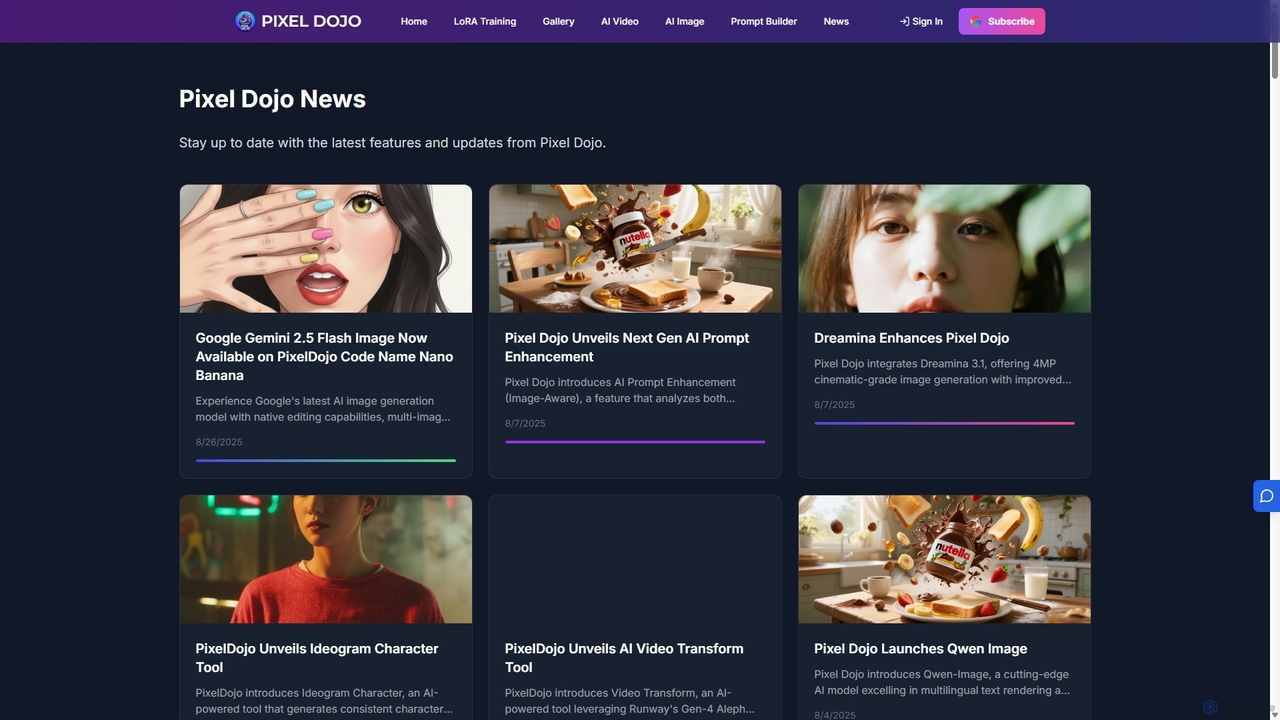Click the Nutella knife breakfast thumbnail in top row
Image resolution: width=1280 pixels, height=720 pixels.
tap(635, 248)
